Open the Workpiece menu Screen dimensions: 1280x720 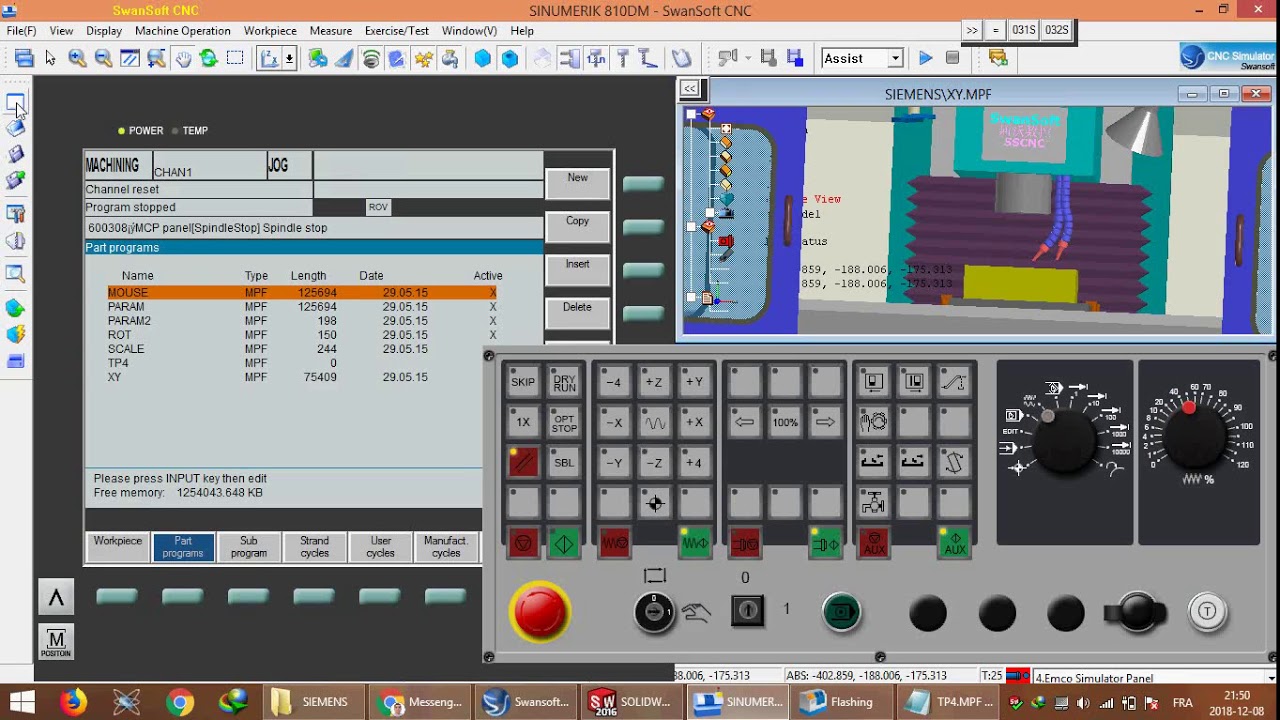pos(270,31)
